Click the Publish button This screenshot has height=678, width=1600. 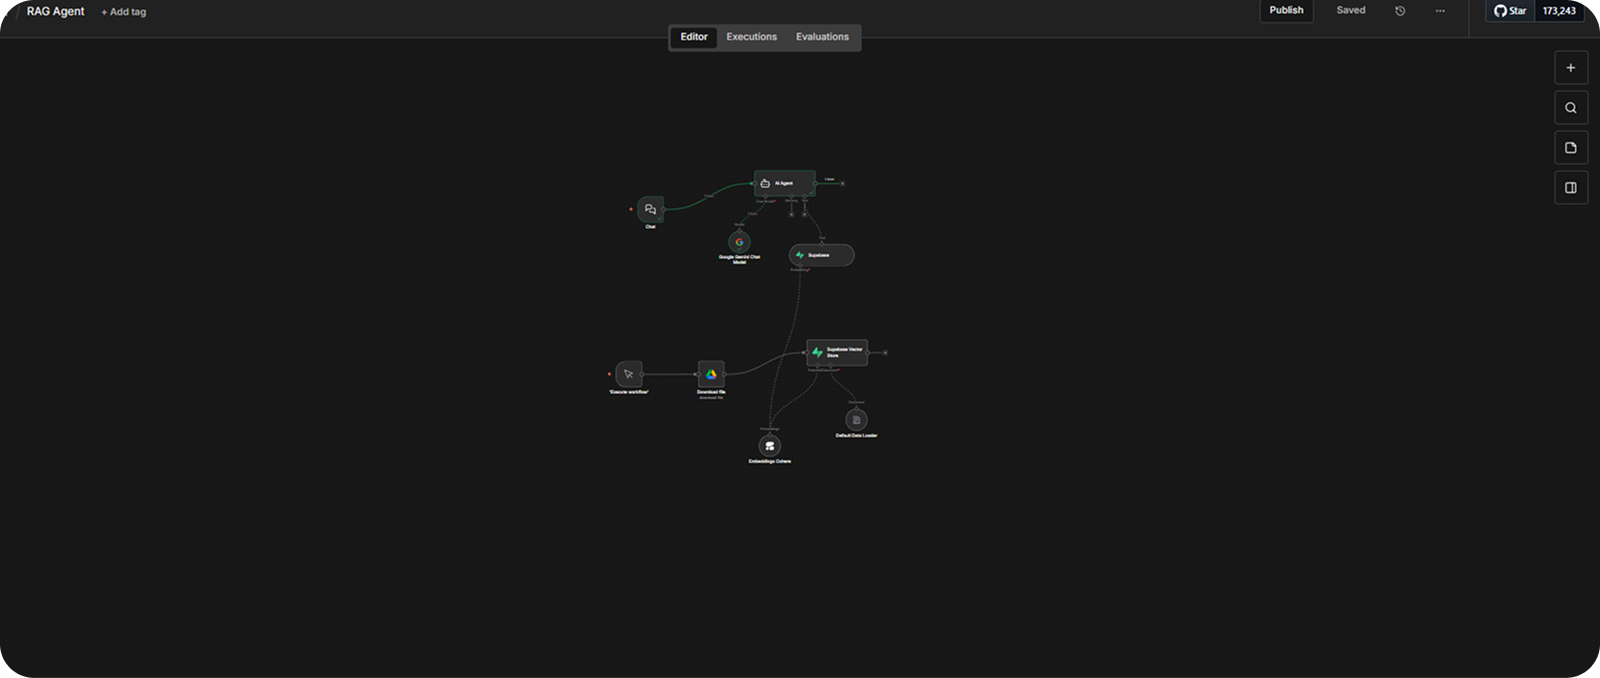[1286, 11]
